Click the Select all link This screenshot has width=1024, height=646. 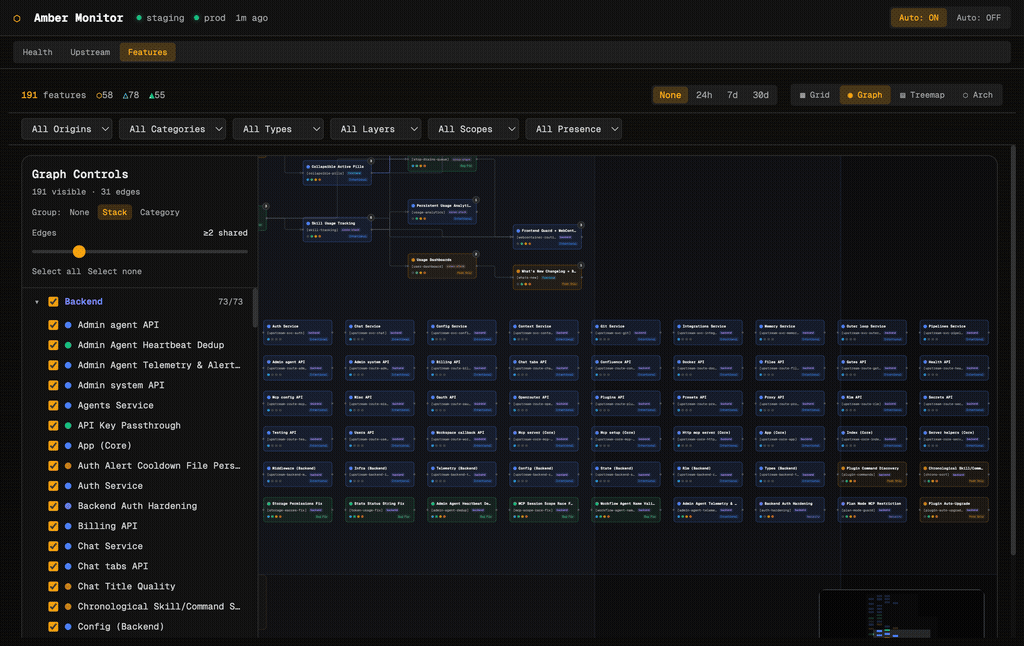click(x=56, y=272)
